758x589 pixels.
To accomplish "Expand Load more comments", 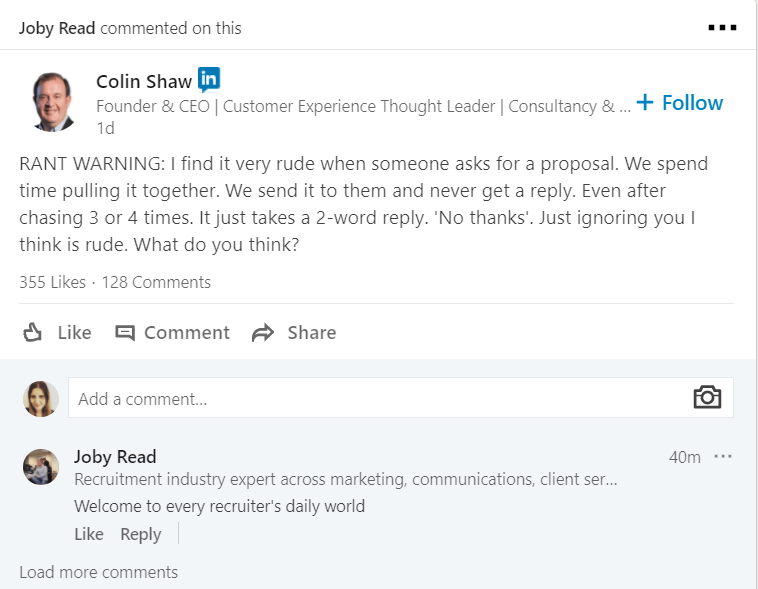I will coord(98,572).
